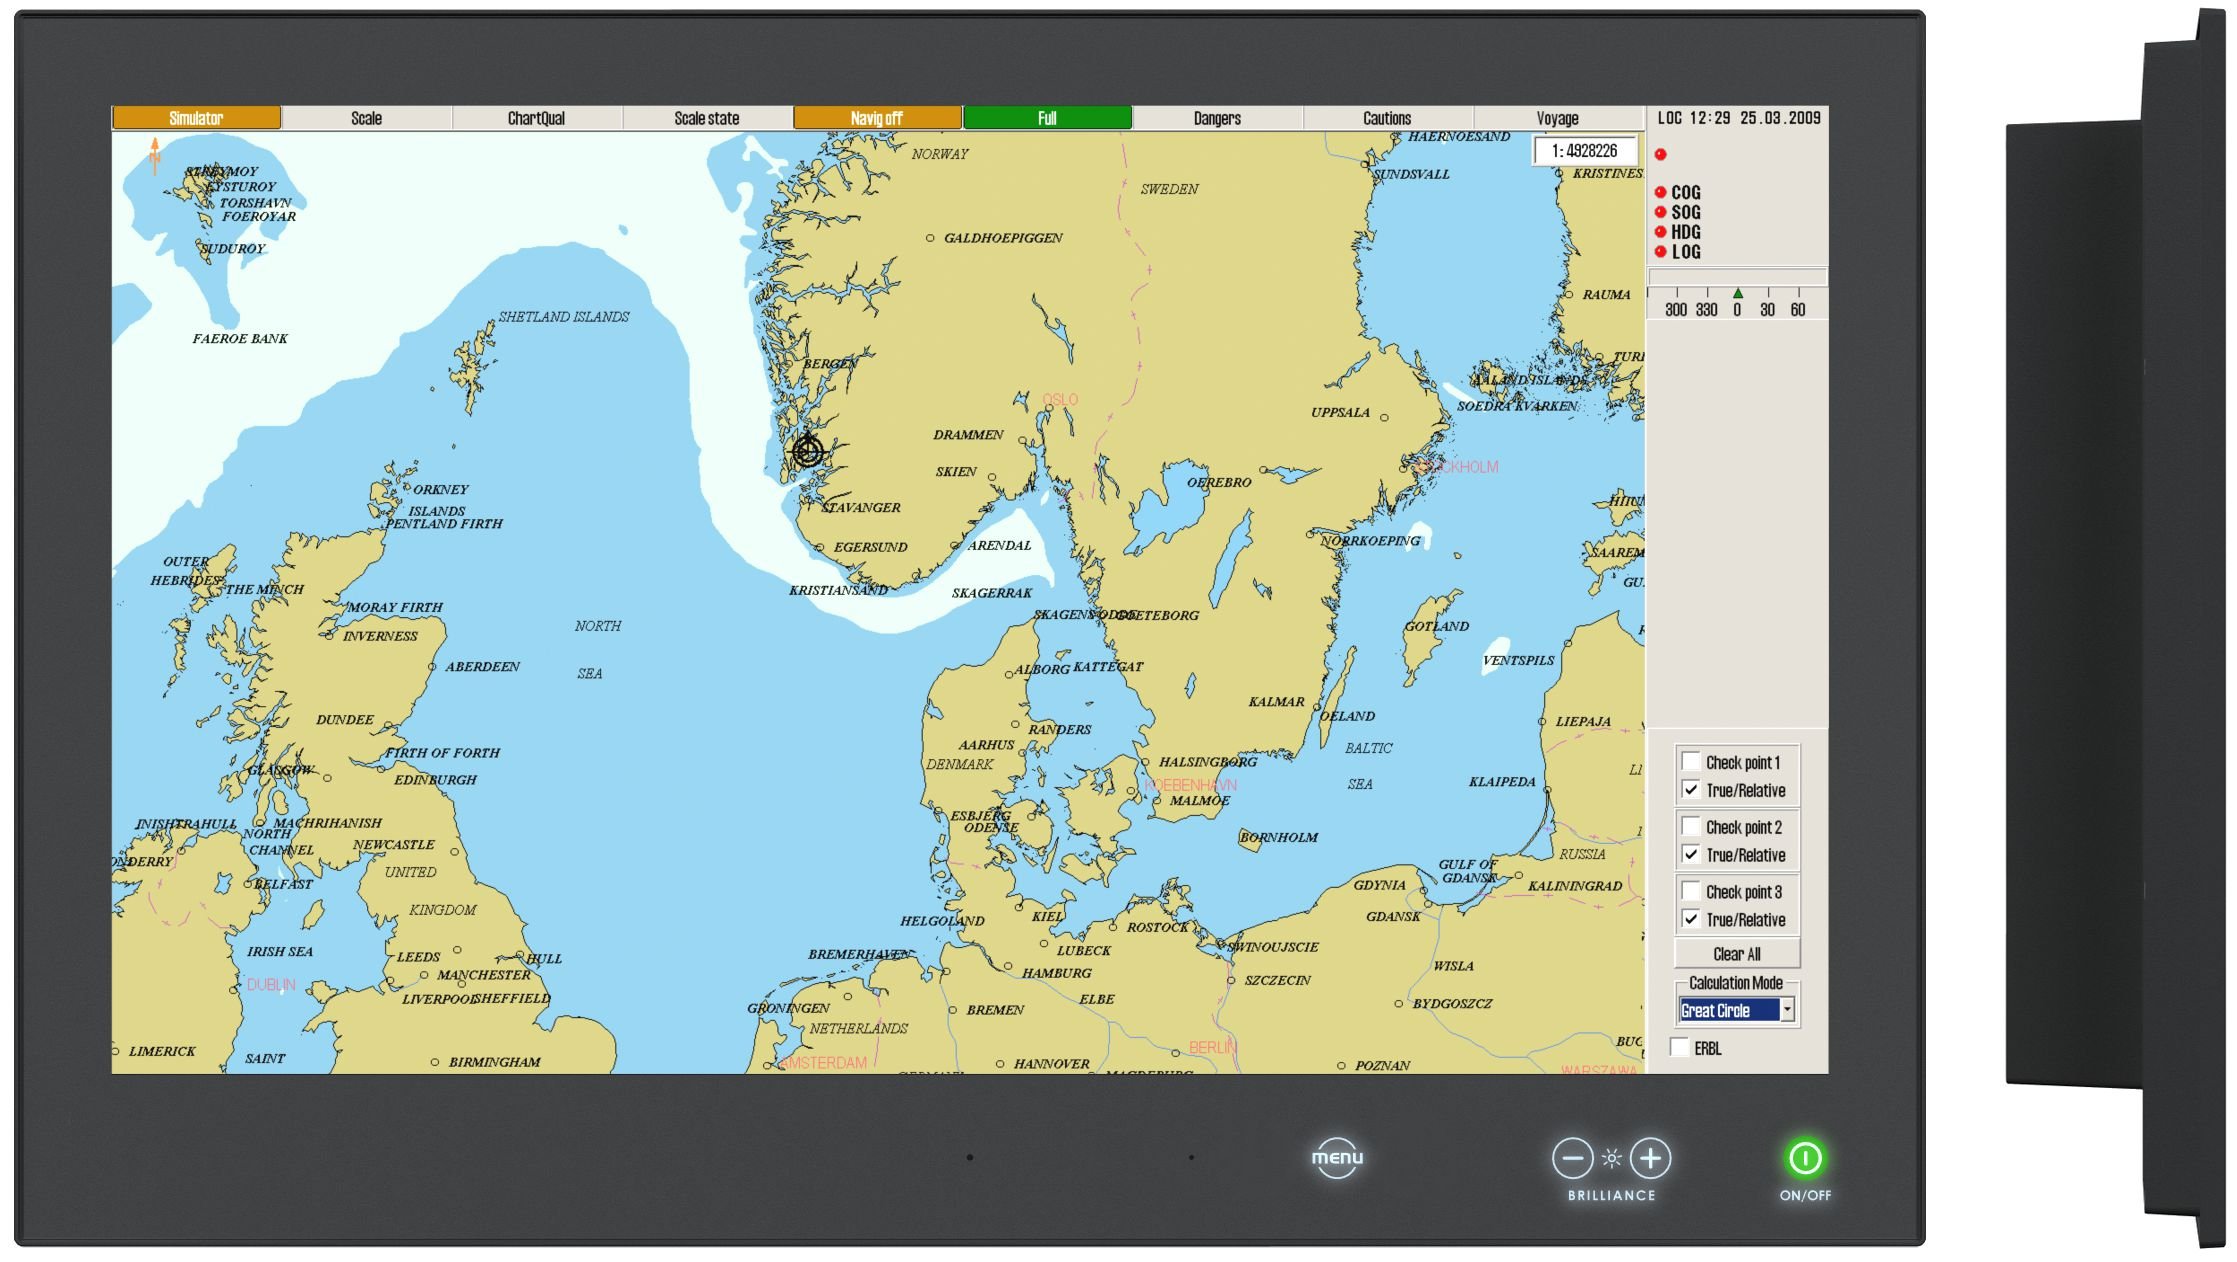
Task: Tap the monitor menu button
Action: pyautogui.click(x=1337, y=1158)
